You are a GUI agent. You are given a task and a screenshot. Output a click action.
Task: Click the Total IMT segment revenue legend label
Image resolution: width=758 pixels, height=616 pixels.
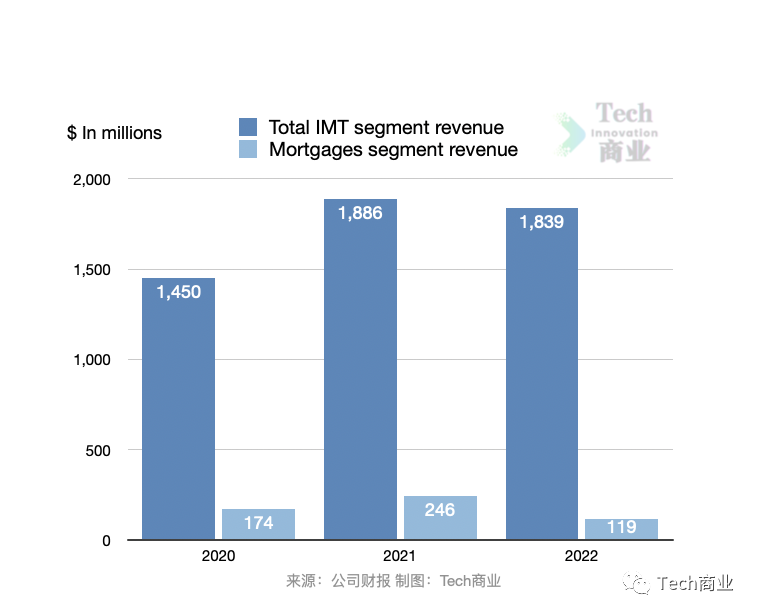(x=386, y=127)
